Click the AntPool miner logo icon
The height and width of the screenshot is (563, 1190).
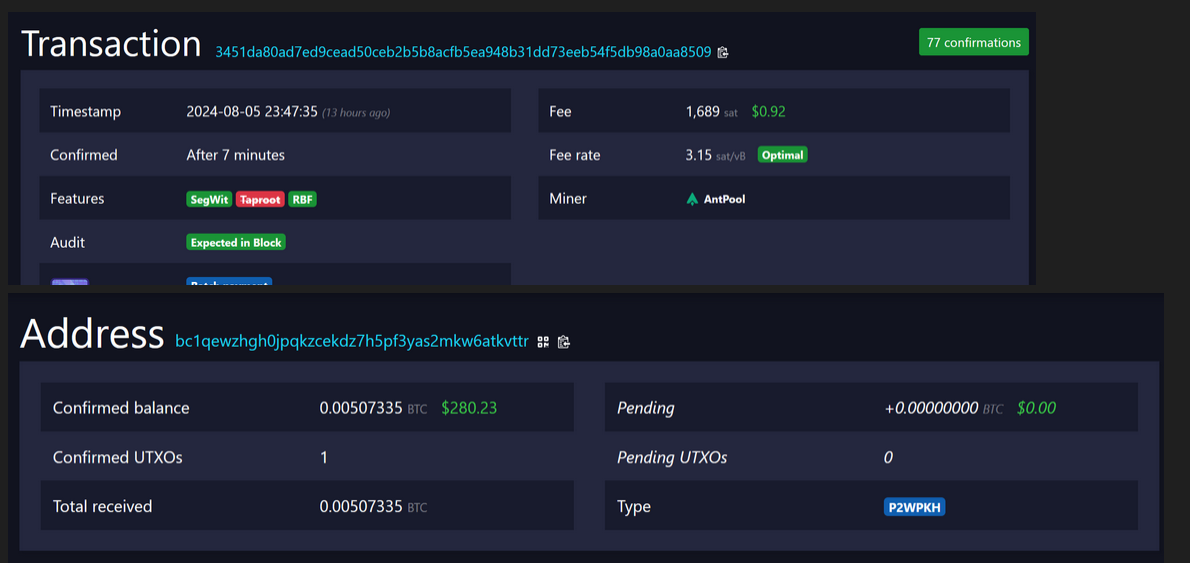click(692, 199)
